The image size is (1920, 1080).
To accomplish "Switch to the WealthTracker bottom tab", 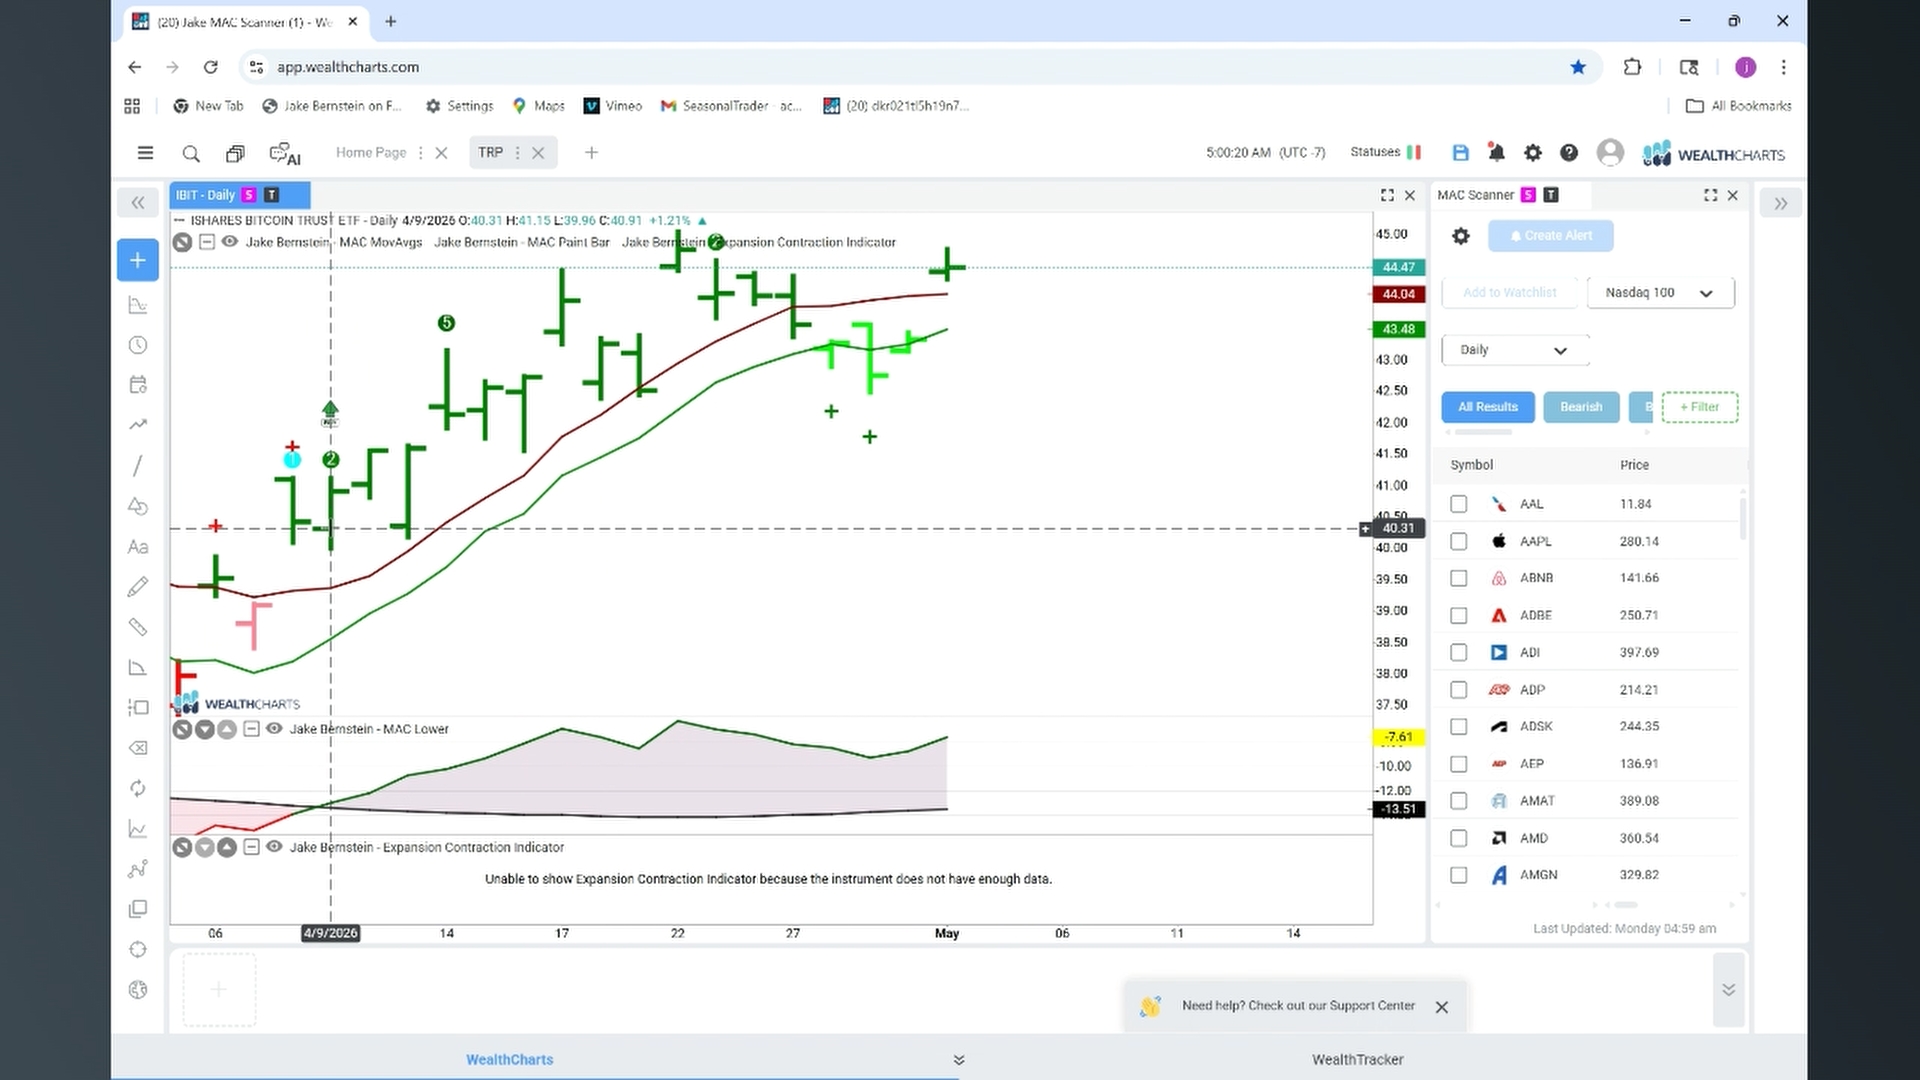I will pos(1357,1059).
